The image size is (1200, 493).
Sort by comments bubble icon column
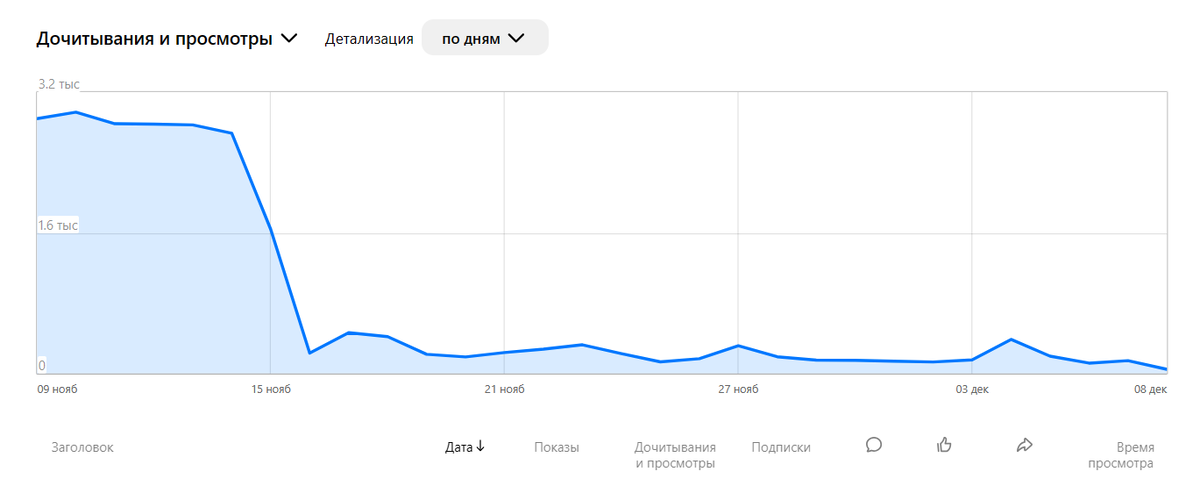pyautogui.click(x=873, y=445)
